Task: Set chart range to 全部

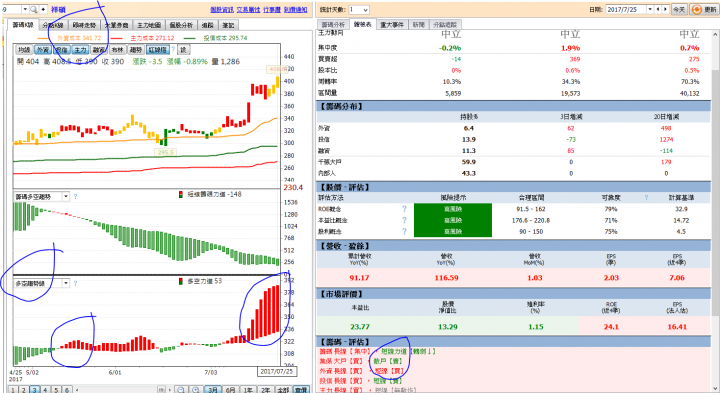Action: [x=283, y=390]
